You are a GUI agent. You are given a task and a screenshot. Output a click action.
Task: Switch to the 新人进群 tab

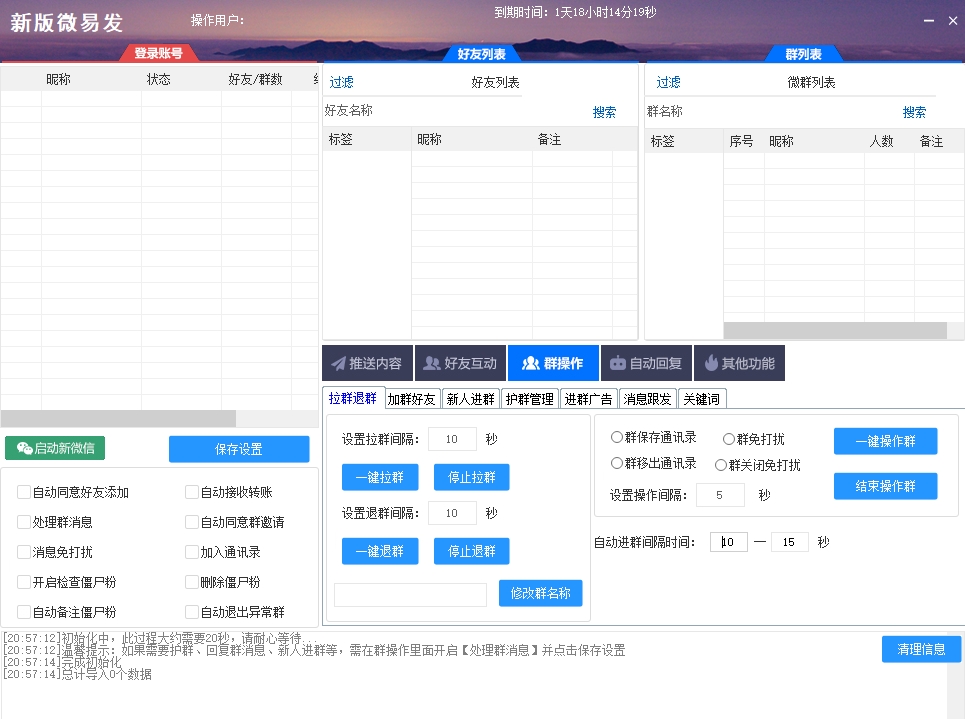[471, 397]
